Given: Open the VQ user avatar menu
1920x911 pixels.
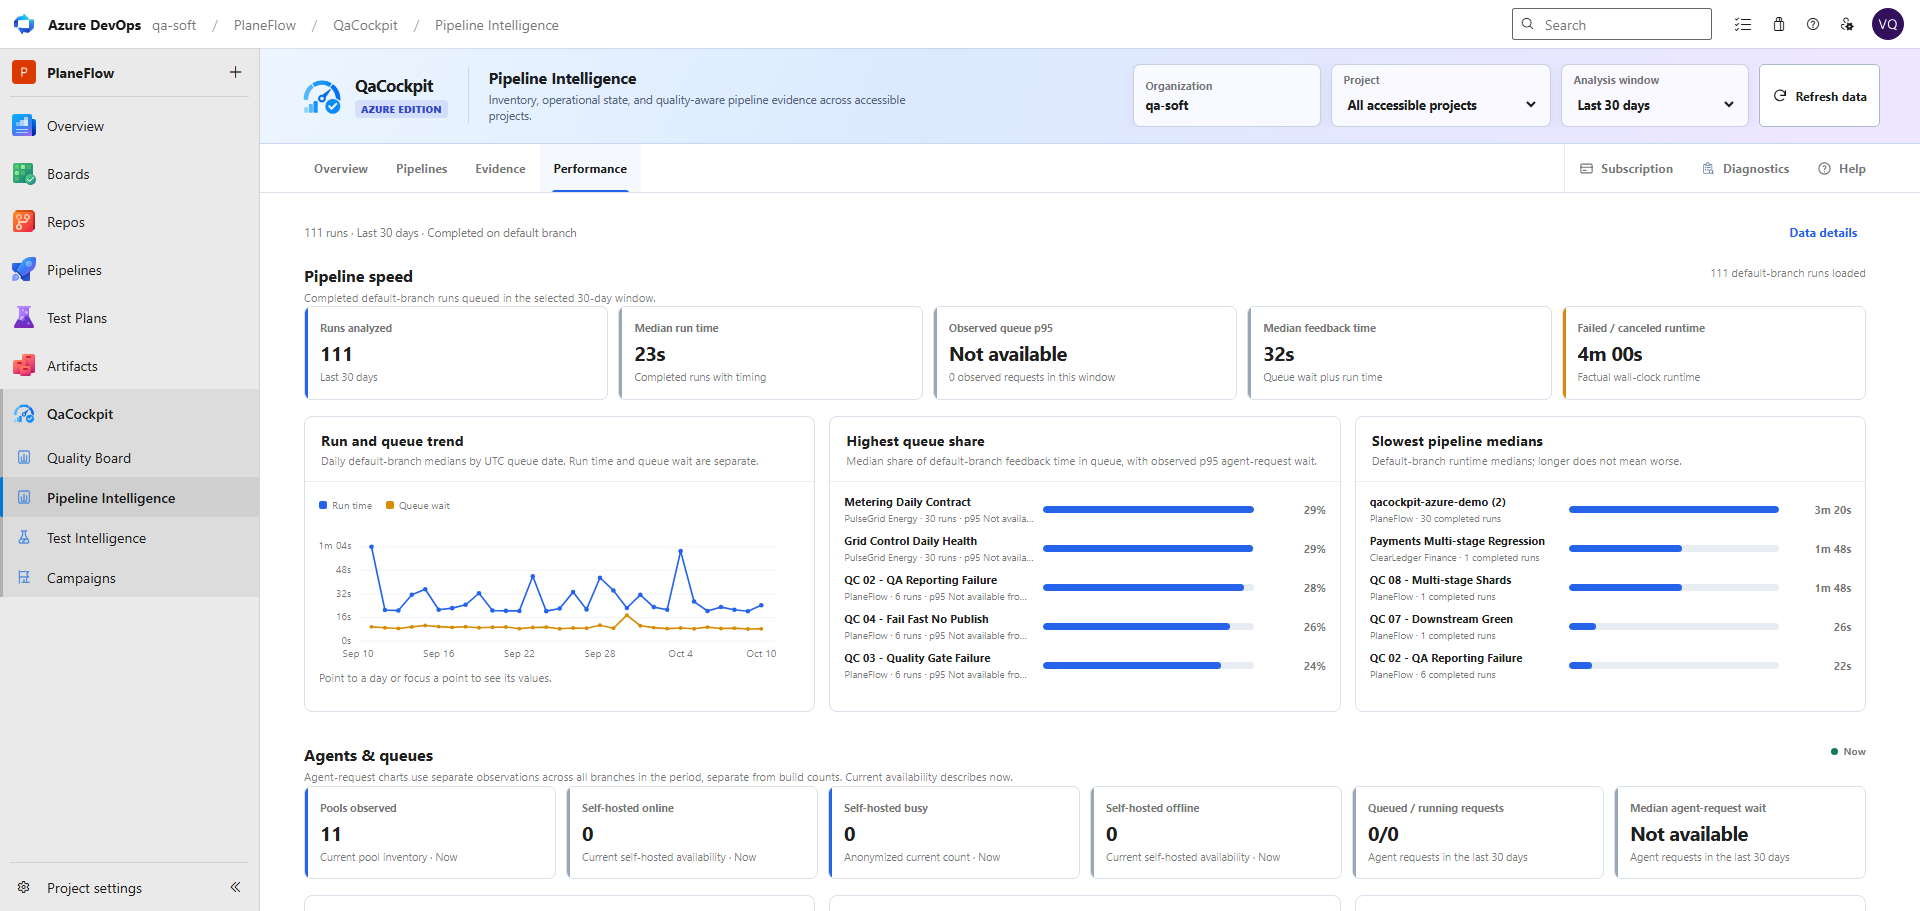Looking at the screenshot, I should pyautogui.click(x=1888, y=24).
